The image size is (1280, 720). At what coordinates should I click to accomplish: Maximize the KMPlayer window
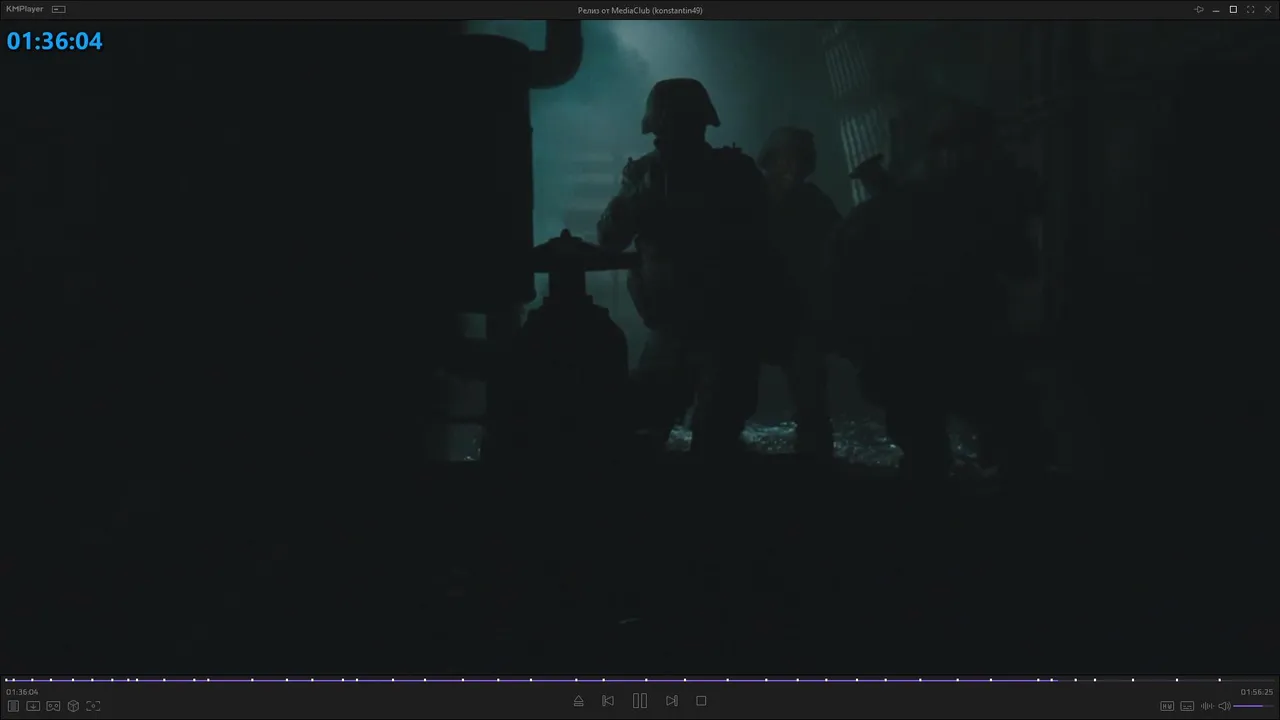1233,9
